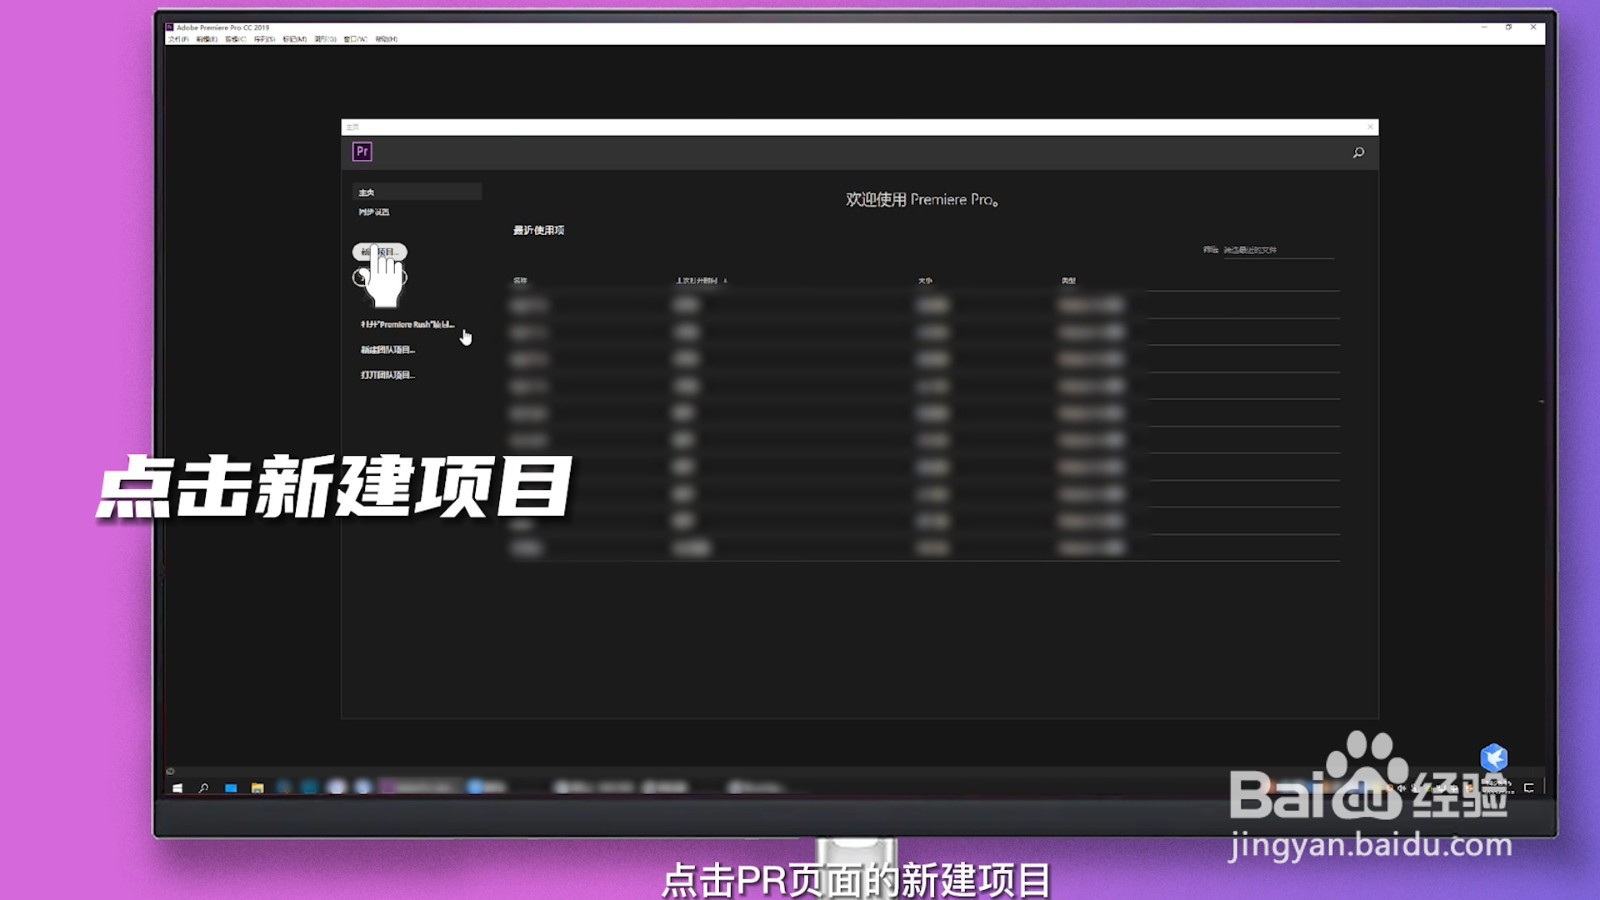The height and width of the screenshot is (900, 1600).
Task: Open the 文件(F) menu
Action: (x=178, y=39)
